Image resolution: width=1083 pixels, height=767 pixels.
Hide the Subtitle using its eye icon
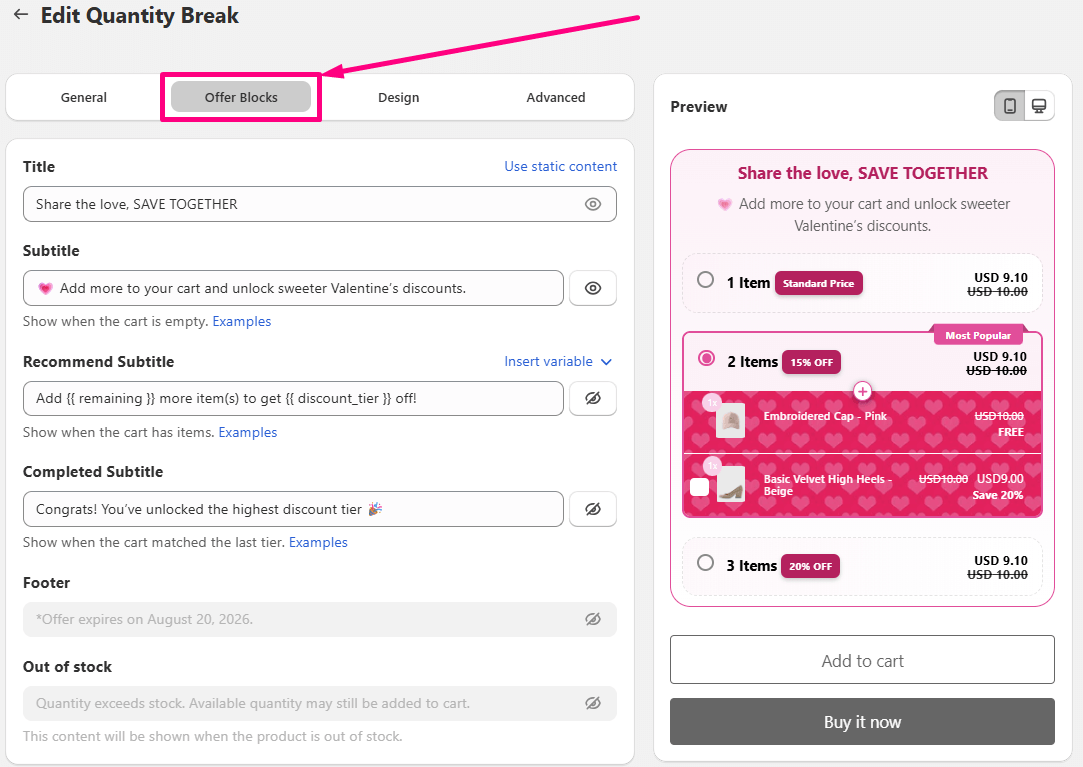coord(592,288)
